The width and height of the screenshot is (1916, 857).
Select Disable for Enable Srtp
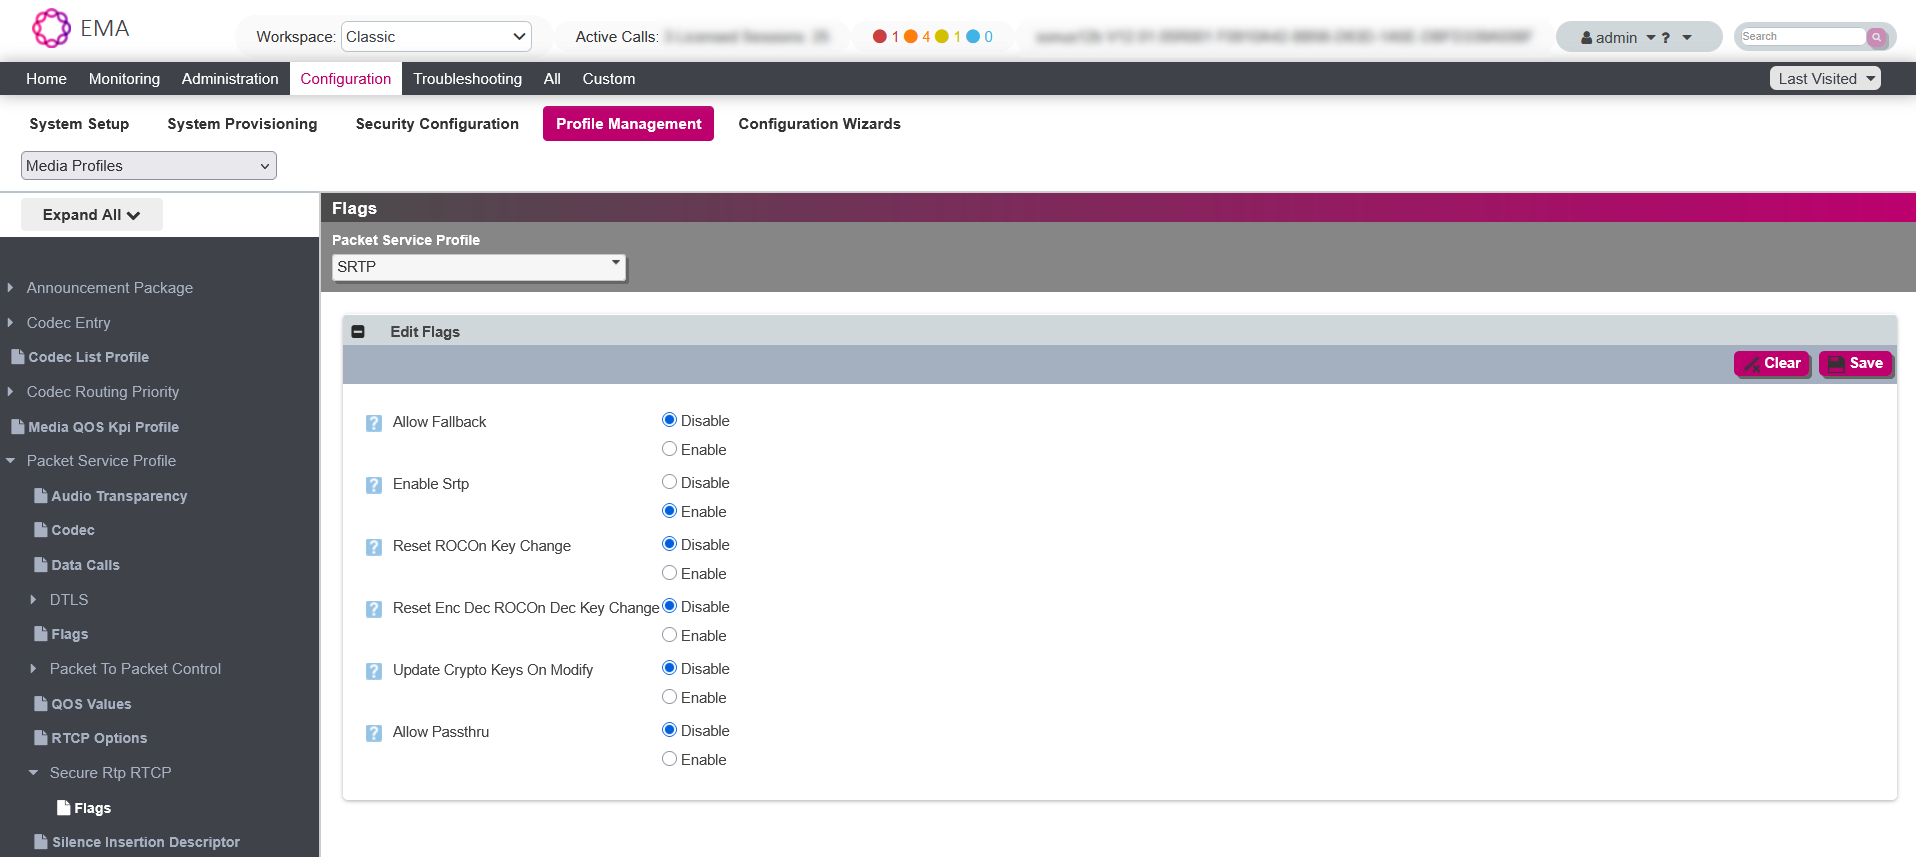tap(670, 482)
